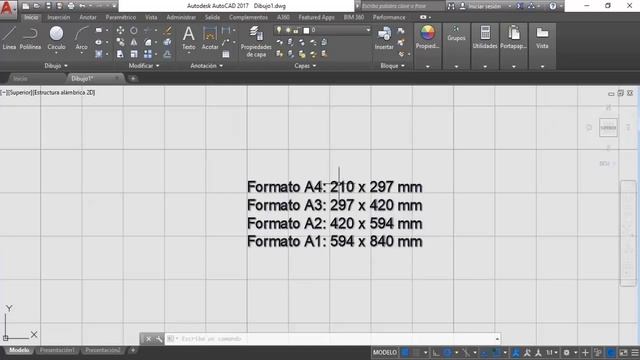Activate the Move (Desplazar) tool
This screenshot has width=640, height=360.
[120, 30]
